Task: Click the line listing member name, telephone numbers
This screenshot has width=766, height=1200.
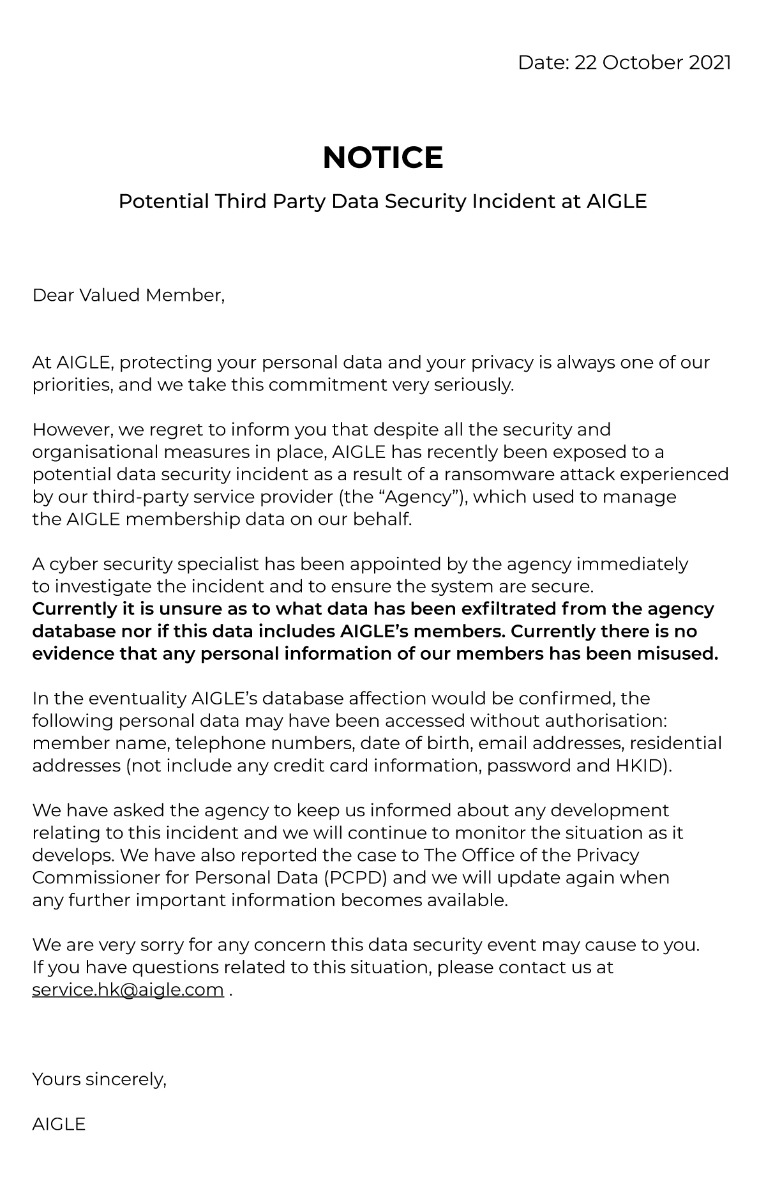Action: (x=377, y=744)
